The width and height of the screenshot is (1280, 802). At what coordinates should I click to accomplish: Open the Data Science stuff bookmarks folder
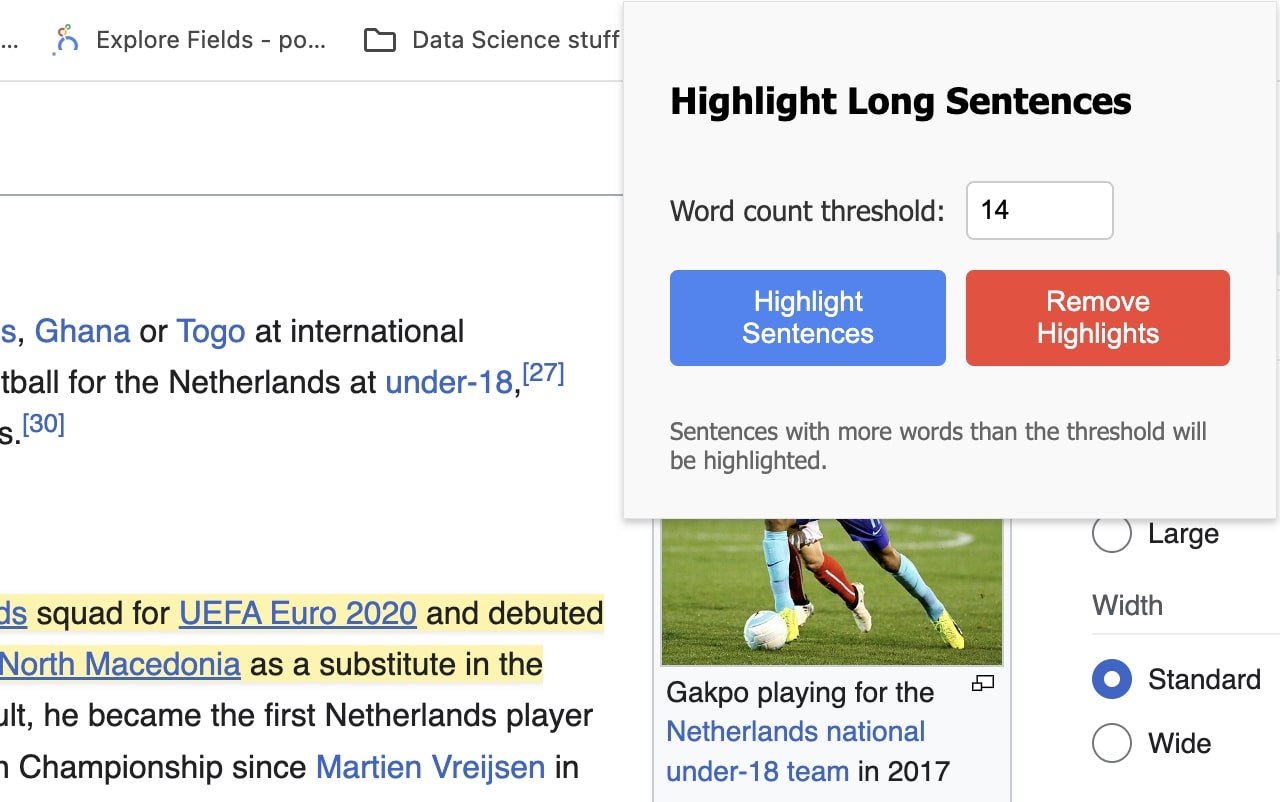tap(491, 40)
